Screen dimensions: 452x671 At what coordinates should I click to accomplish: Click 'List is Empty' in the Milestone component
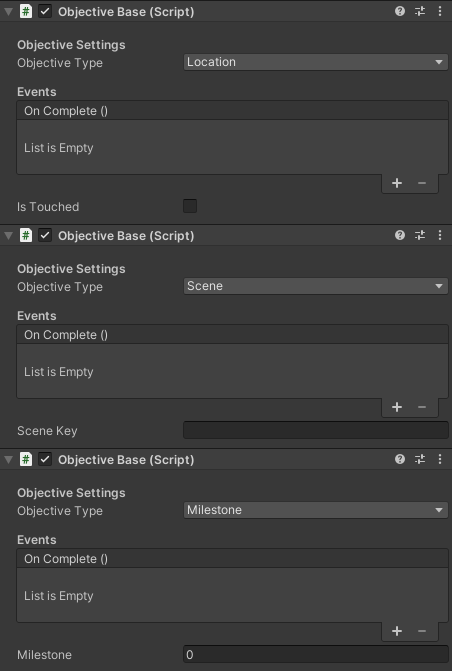click(59, 596)
